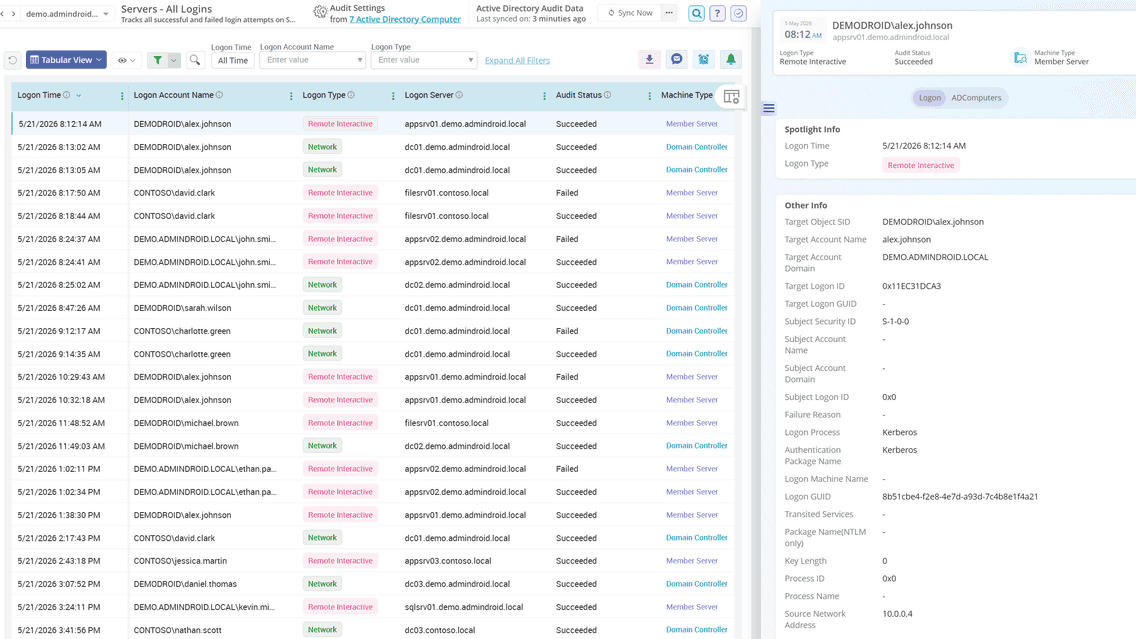Click the green filter funnel icon
1136x639 pixels.
pos(157,60)
